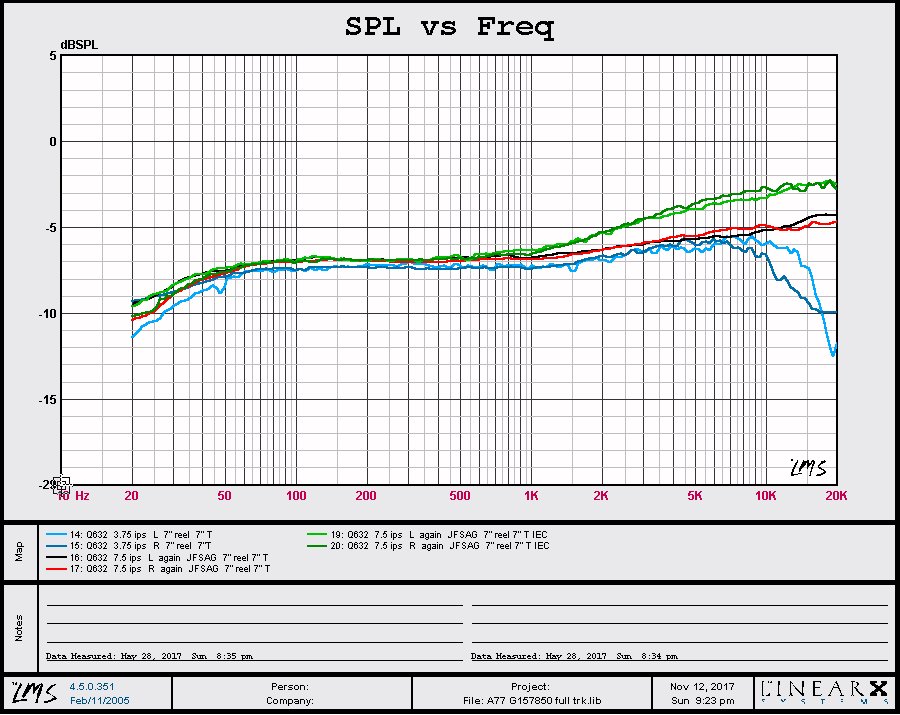This screenshot has height=715, width=900.
Task: Click the LinearX Systems logo
Action: (823, 691)
